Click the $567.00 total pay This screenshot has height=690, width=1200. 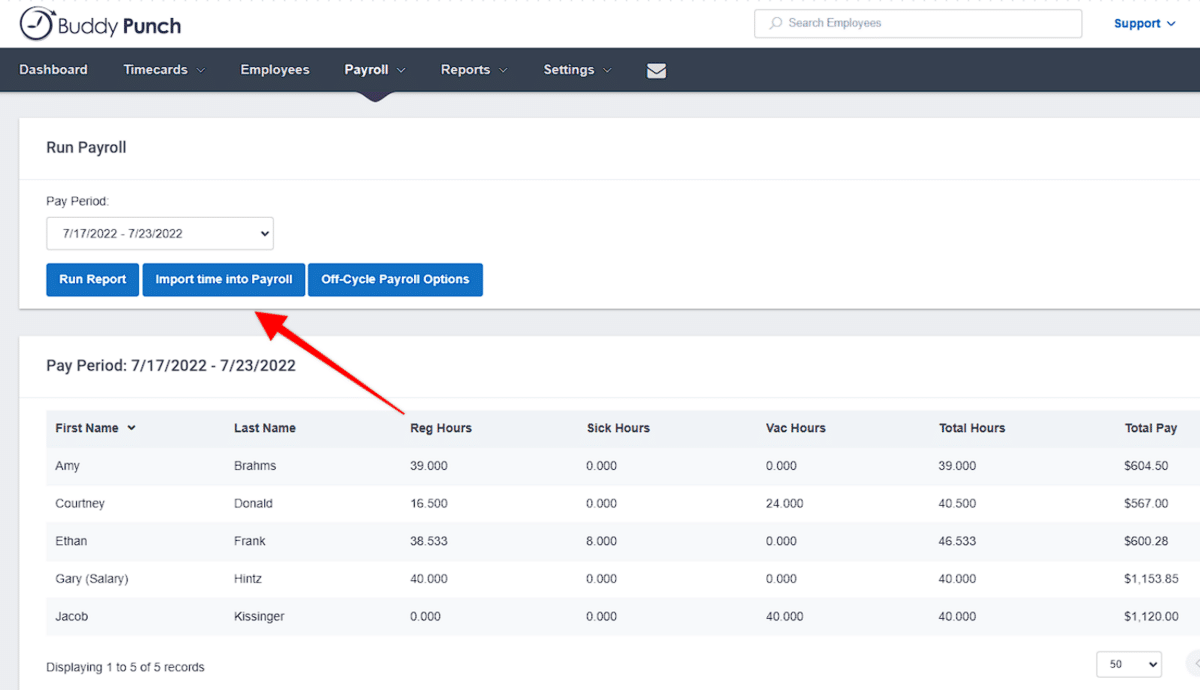[1146, 504]
